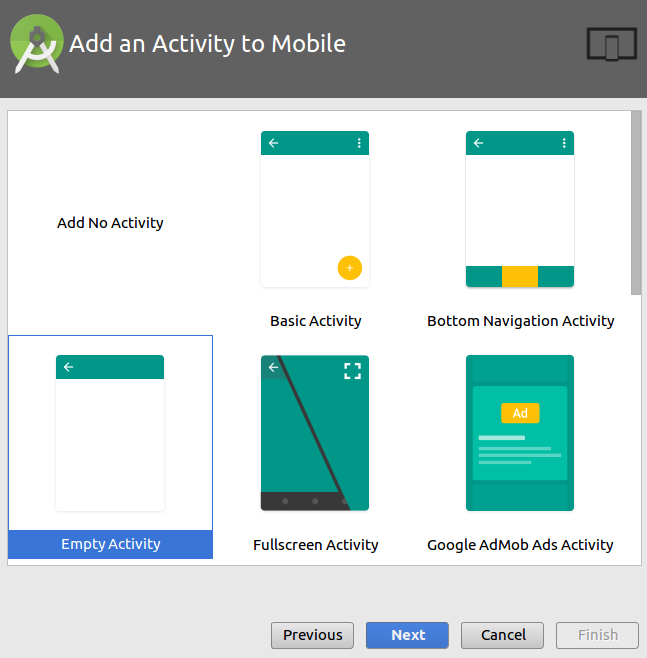Click the yellow bottom navigation tab in preview
The height and width of the screenshot is (658, 647).
click(520, 277)
